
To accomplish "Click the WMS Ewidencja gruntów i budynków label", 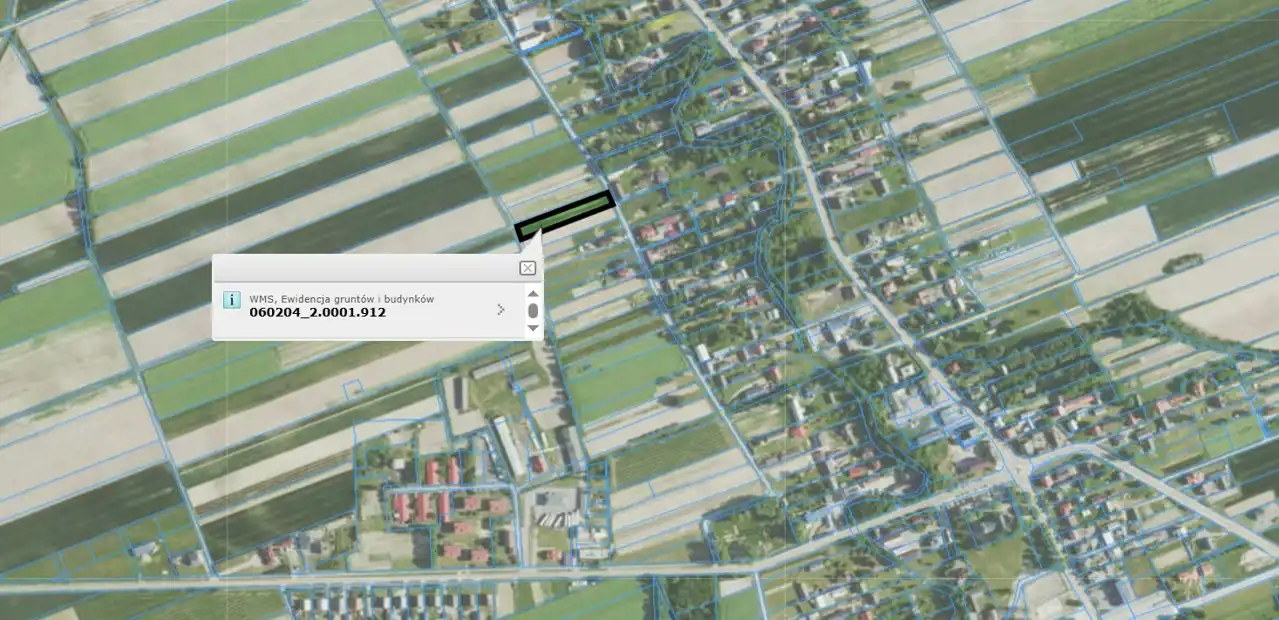I will pyautogui.click(x=341, y=299).
